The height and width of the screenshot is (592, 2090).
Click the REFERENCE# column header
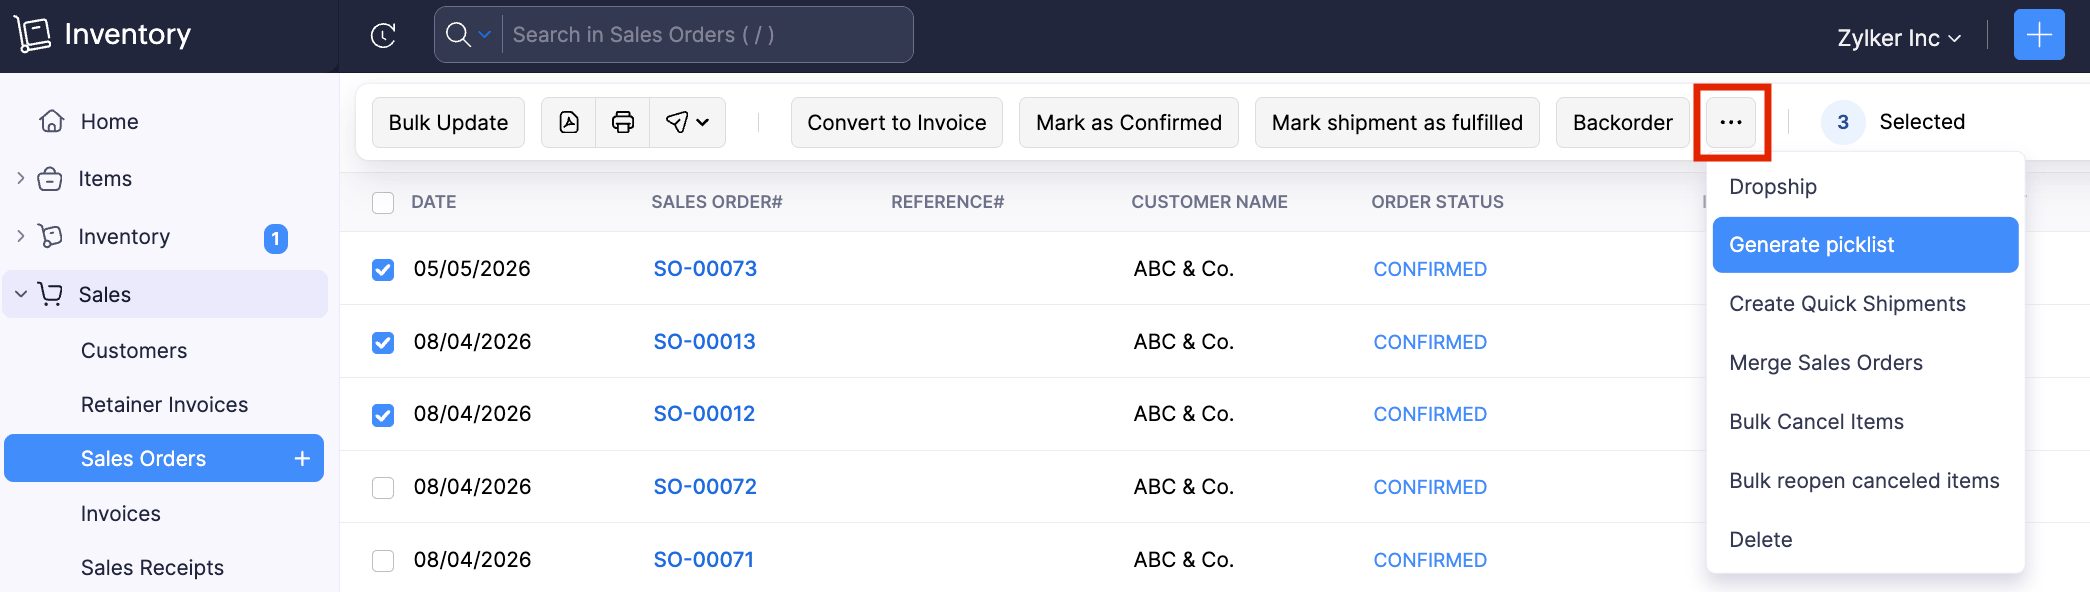pos(947,202)
